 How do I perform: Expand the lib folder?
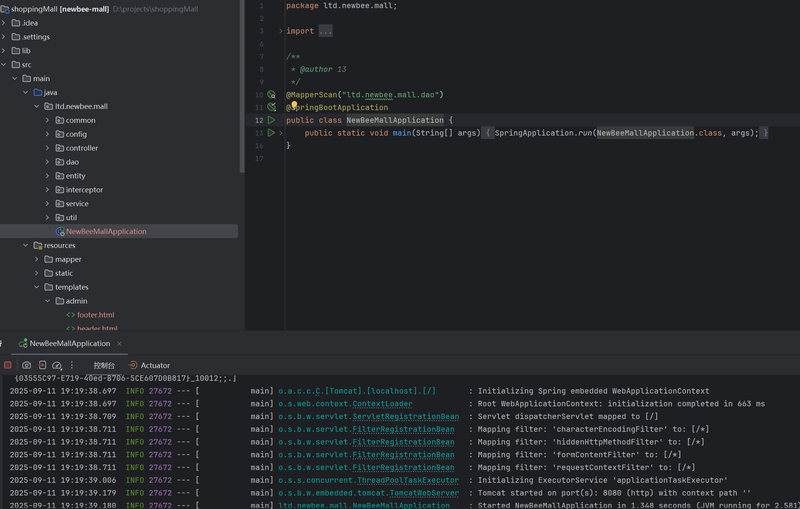coord(4,50)
